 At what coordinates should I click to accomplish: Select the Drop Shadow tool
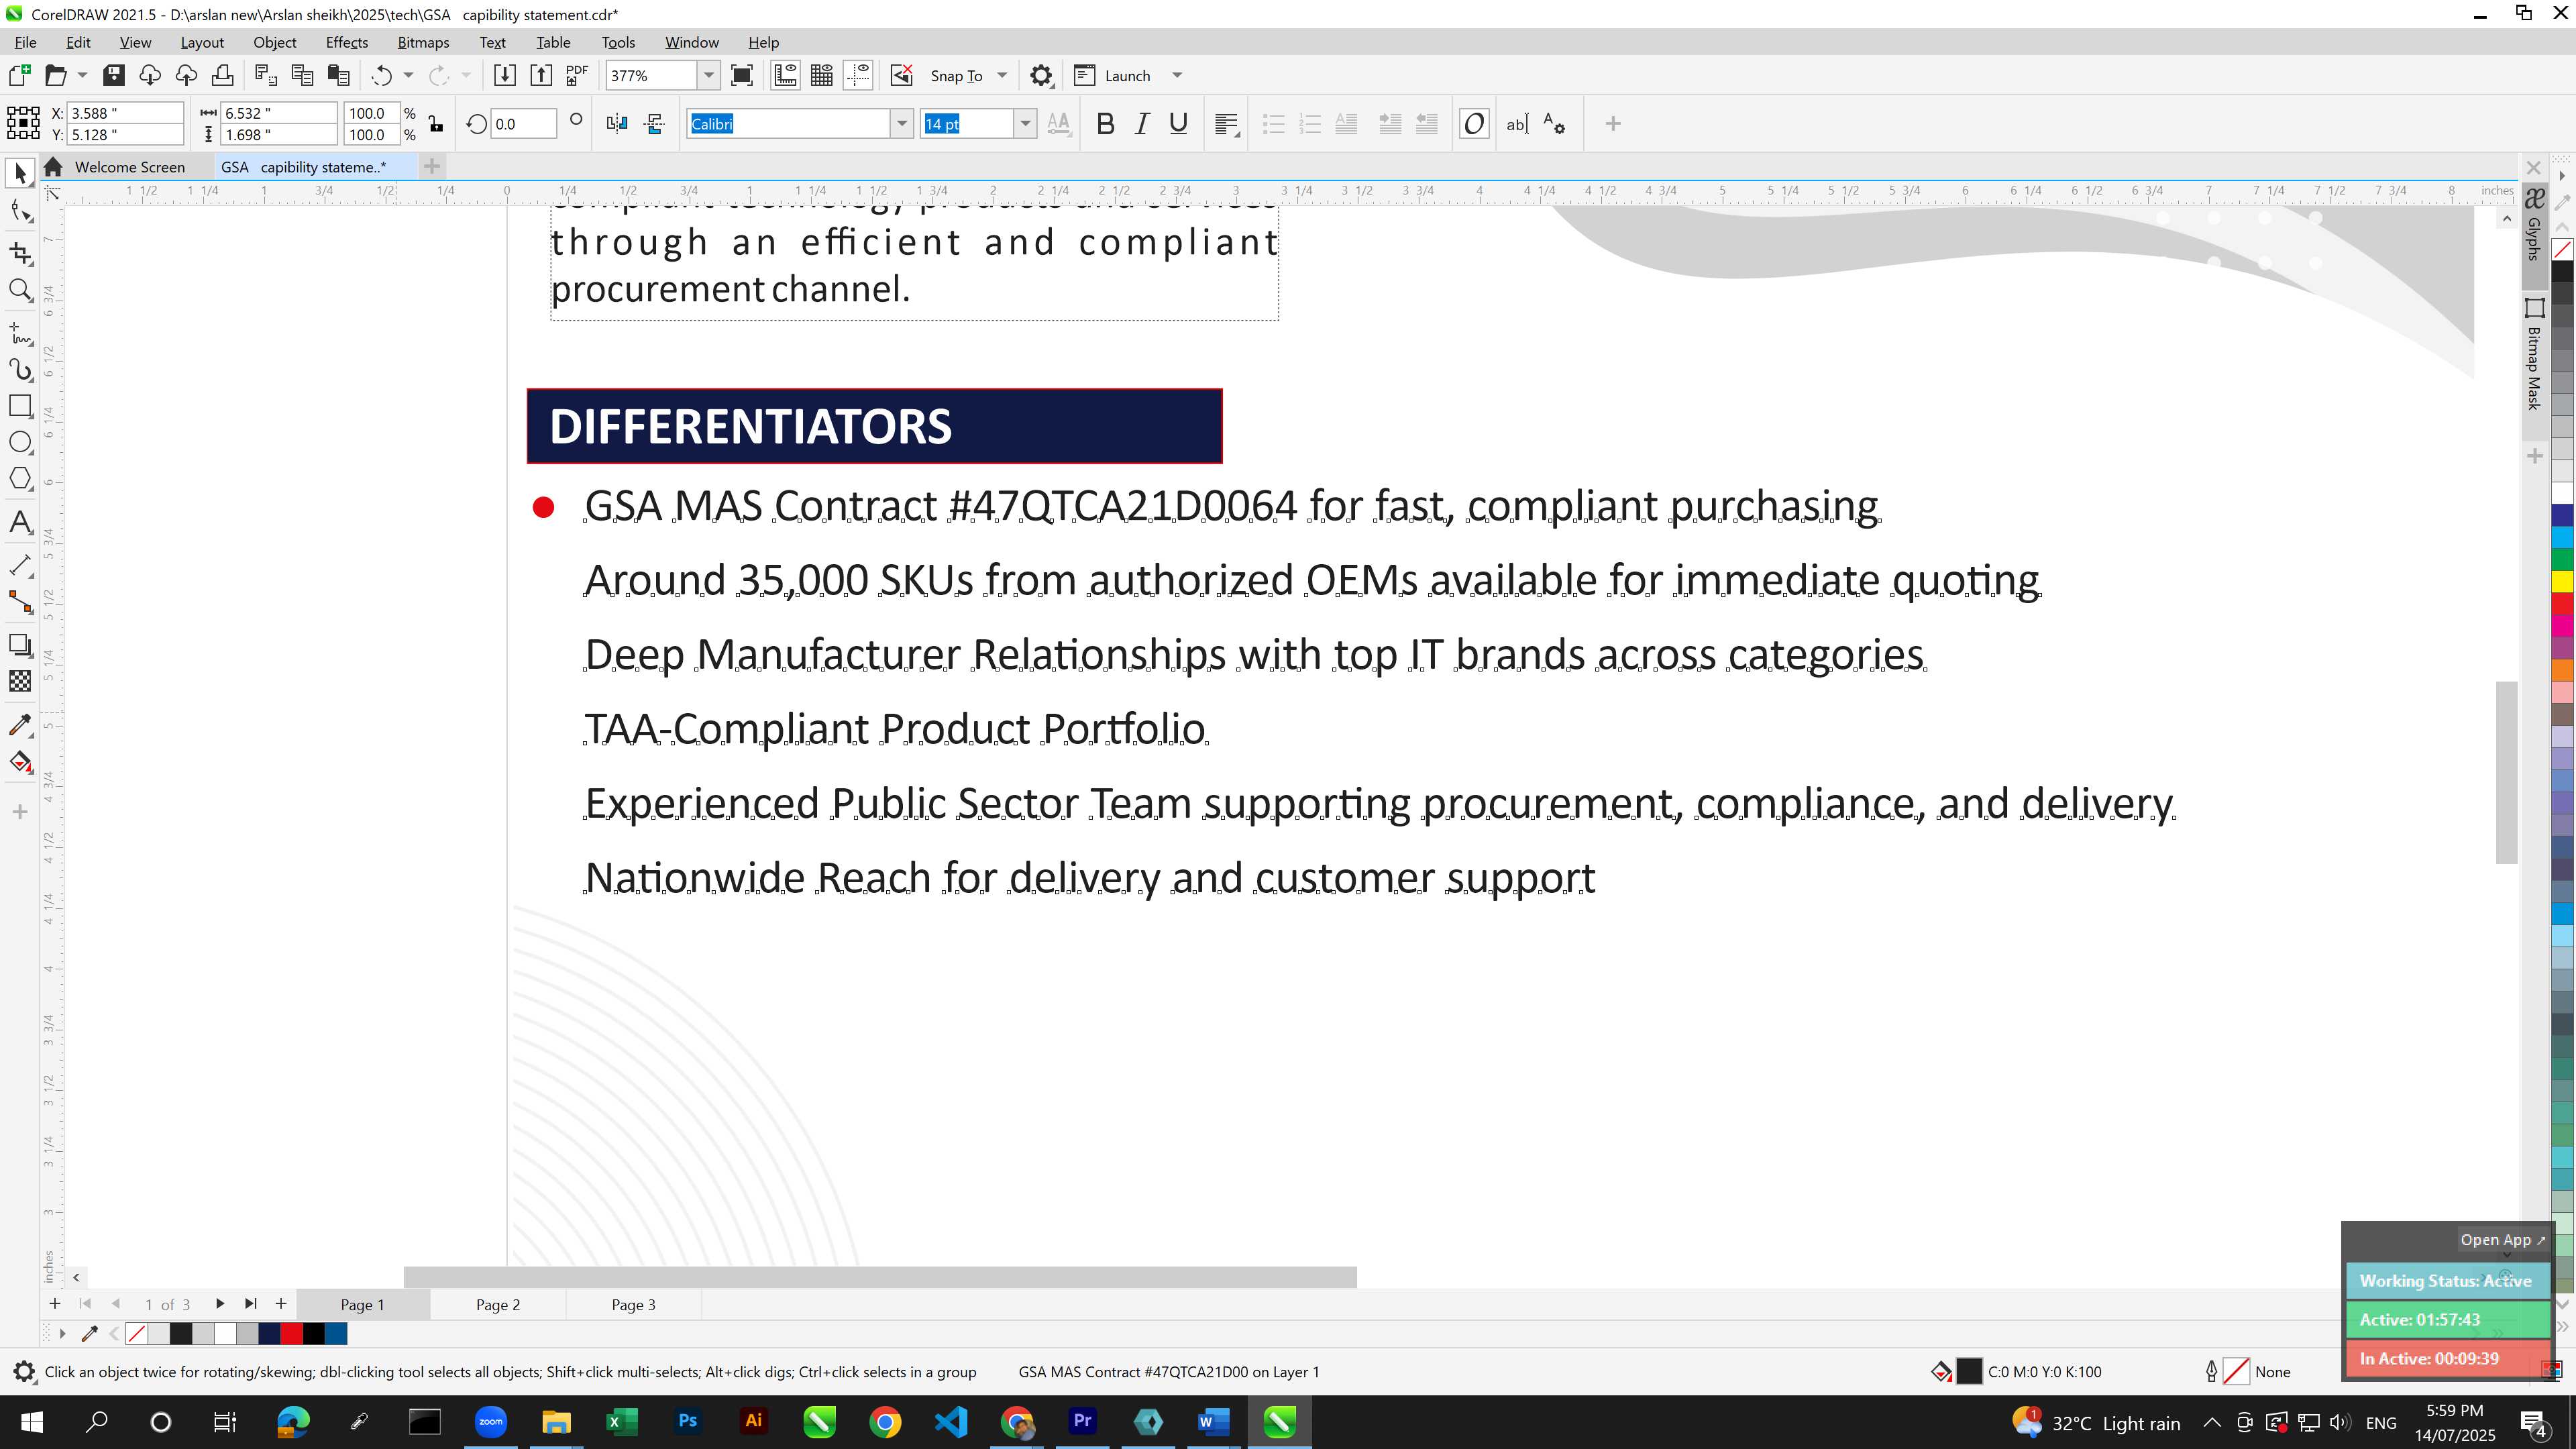tap(20, 645)
